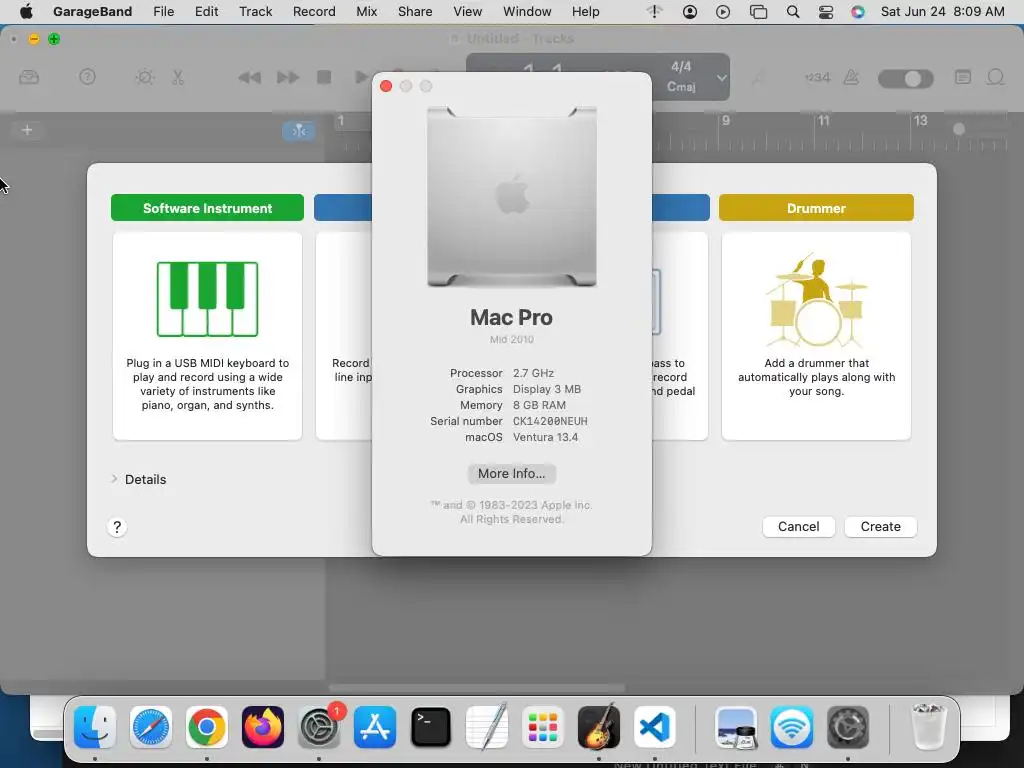1024x768 pixels.
Task: Choose the yellow drummer kit thumbnail
Action: [816, 300]
